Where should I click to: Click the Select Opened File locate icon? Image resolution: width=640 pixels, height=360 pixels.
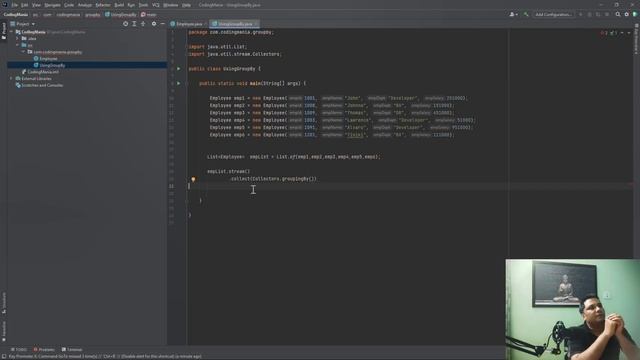tap(125, 24)
